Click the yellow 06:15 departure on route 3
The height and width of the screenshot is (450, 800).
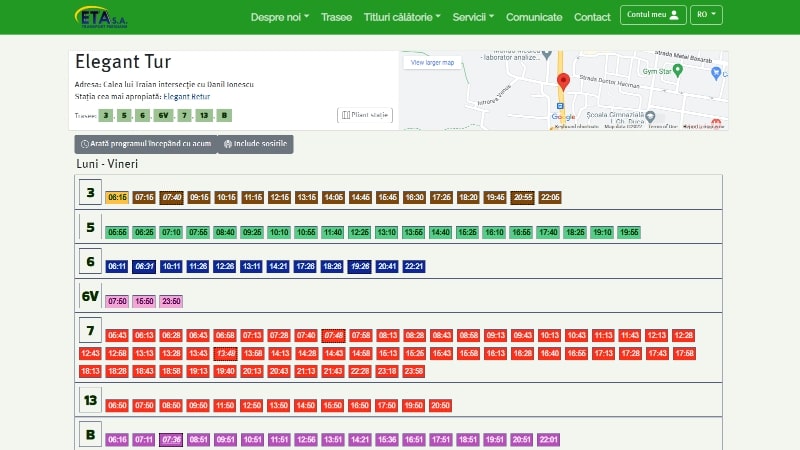coord(118,197)
